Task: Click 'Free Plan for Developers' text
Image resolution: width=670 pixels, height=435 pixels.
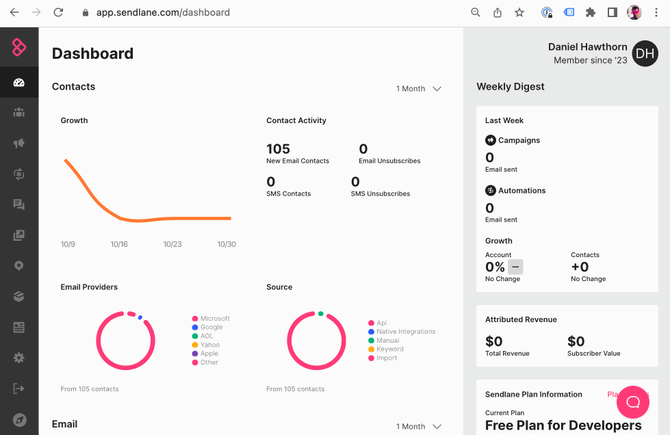Action: tap(563, 425)
